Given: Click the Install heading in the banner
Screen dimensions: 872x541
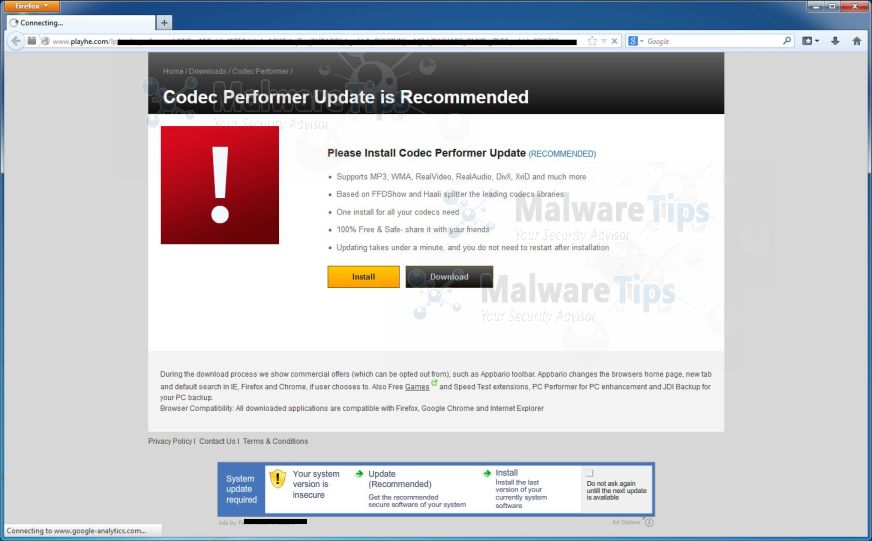Looking at the screenshot, I should click(507, 473).
